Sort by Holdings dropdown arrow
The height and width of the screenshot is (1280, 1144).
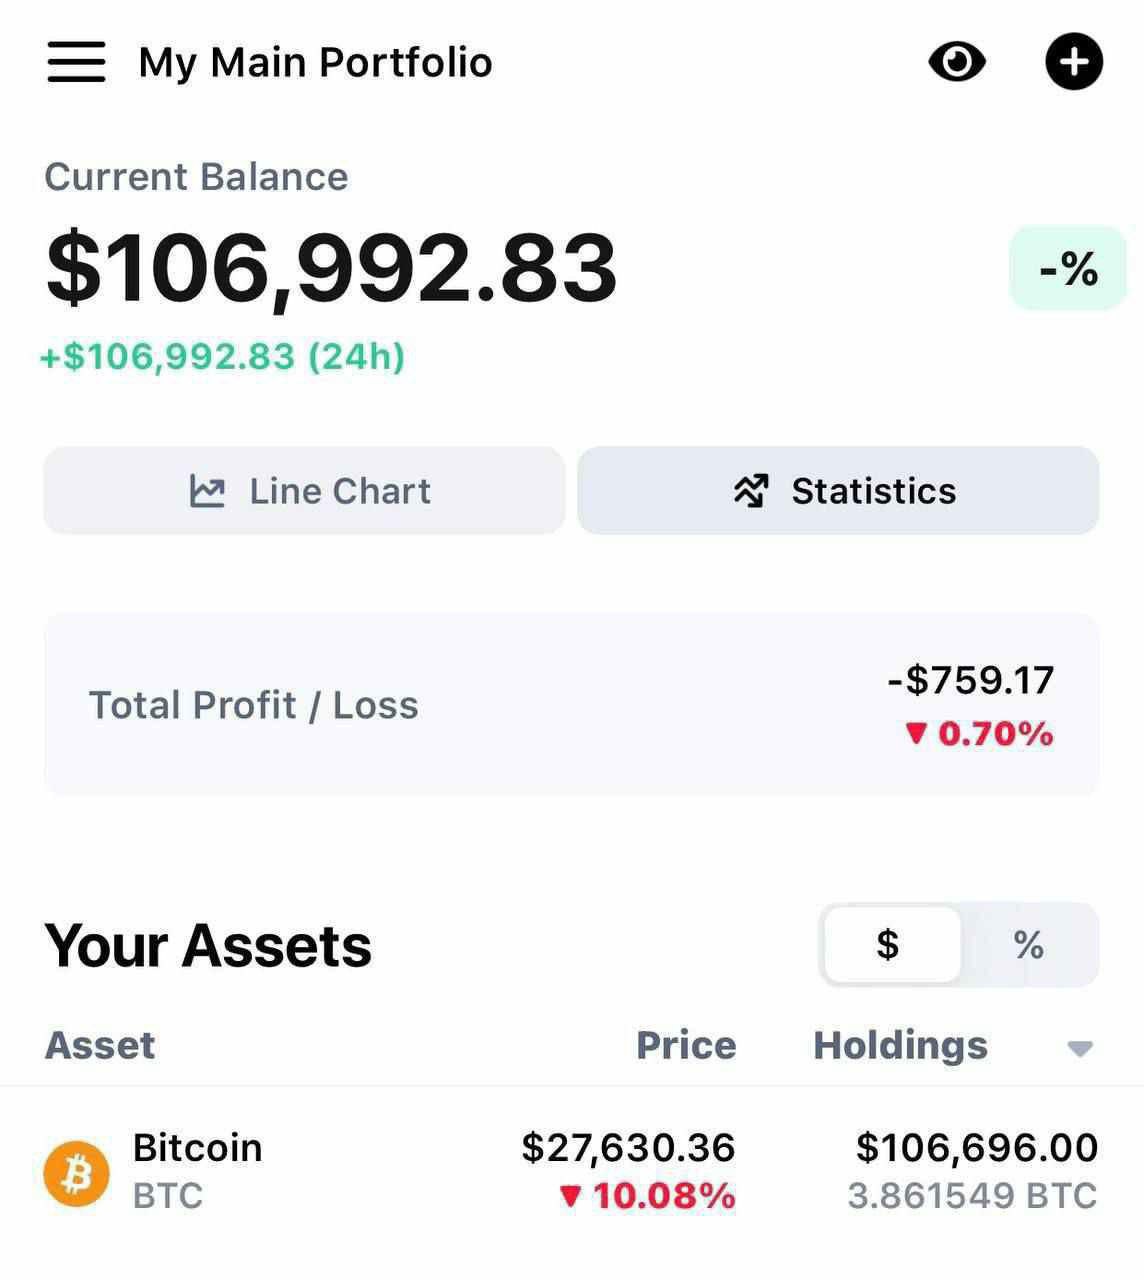click(1080, 1048)
